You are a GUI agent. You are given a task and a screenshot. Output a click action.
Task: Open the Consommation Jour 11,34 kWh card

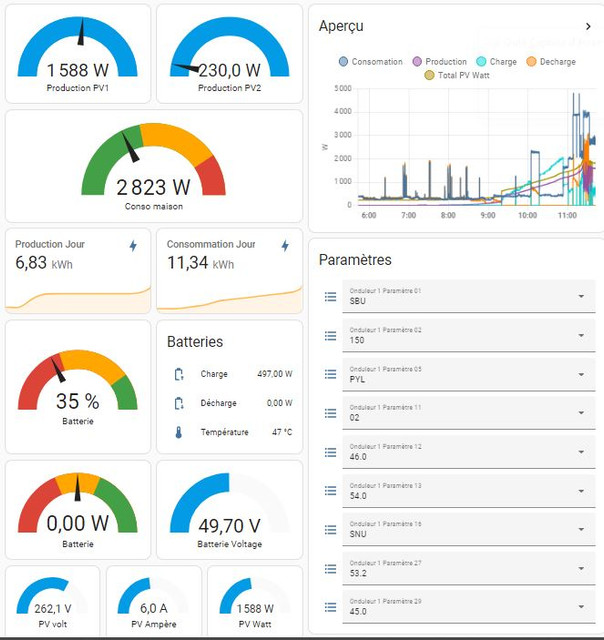tap(230, 271)
